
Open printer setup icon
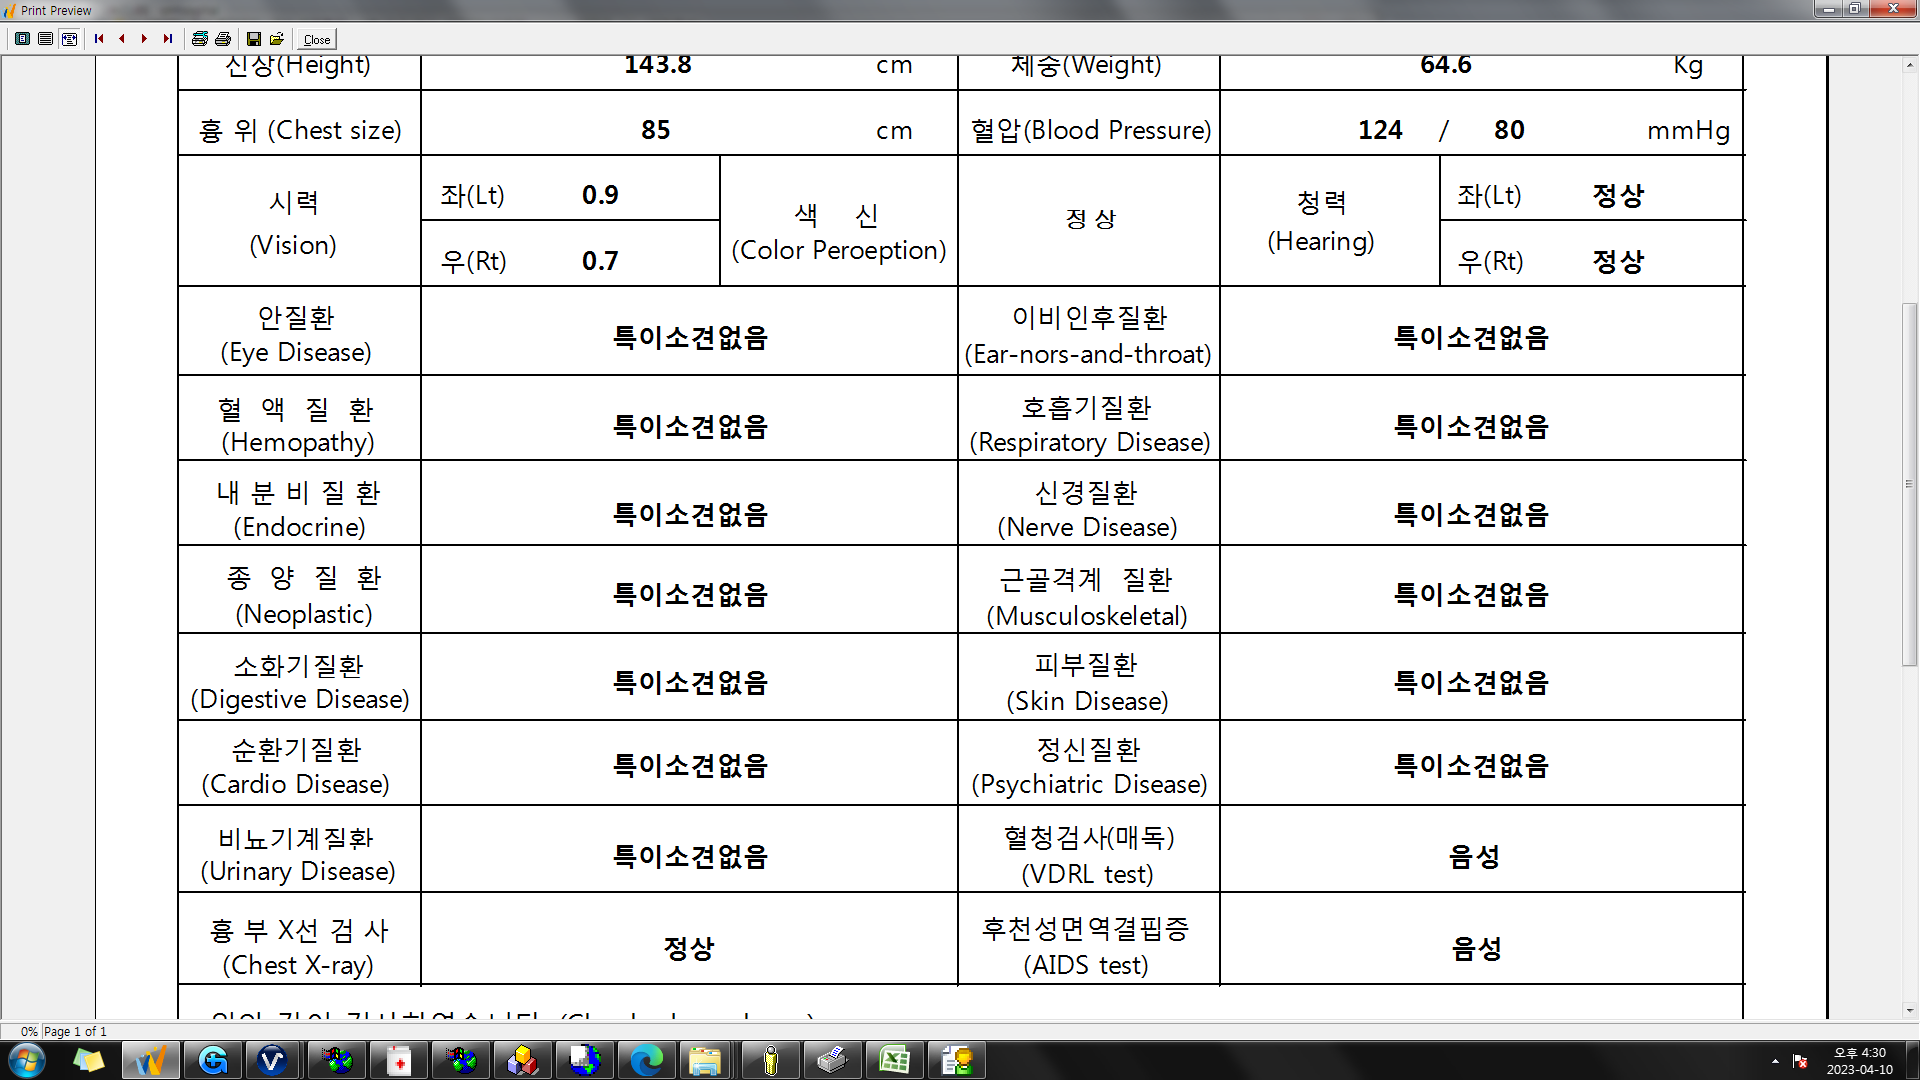point(200,39)
